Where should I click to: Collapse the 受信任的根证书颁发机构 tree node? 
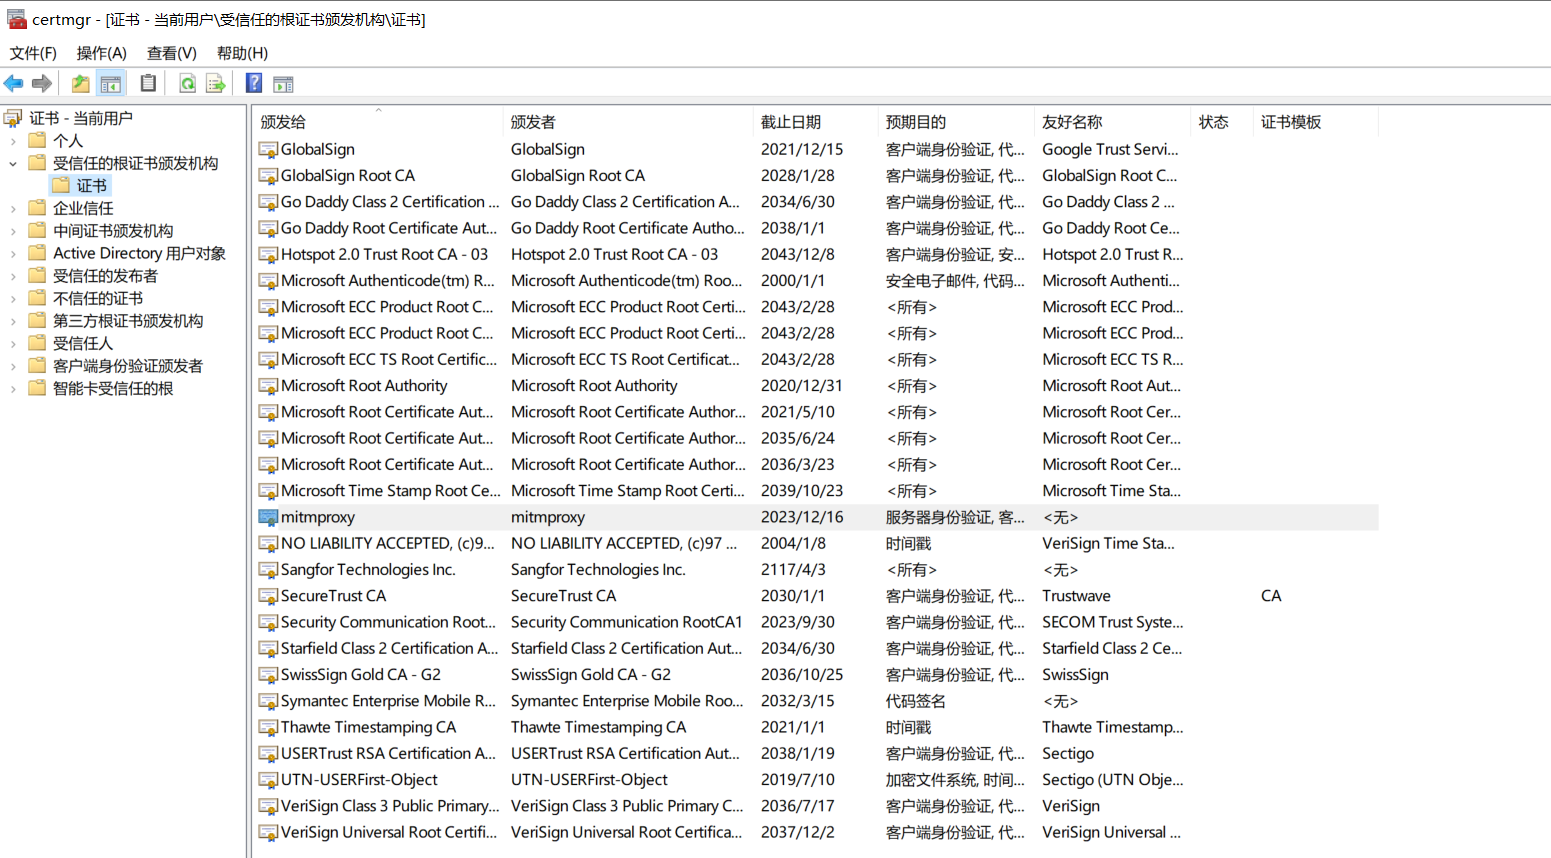click(13, 164)
